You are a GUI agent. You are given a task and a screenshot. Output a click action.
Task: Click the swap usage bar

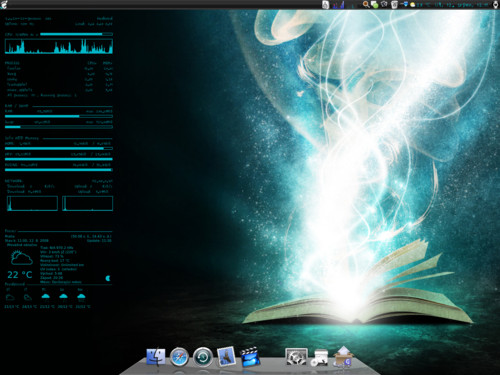coord(59,127)
